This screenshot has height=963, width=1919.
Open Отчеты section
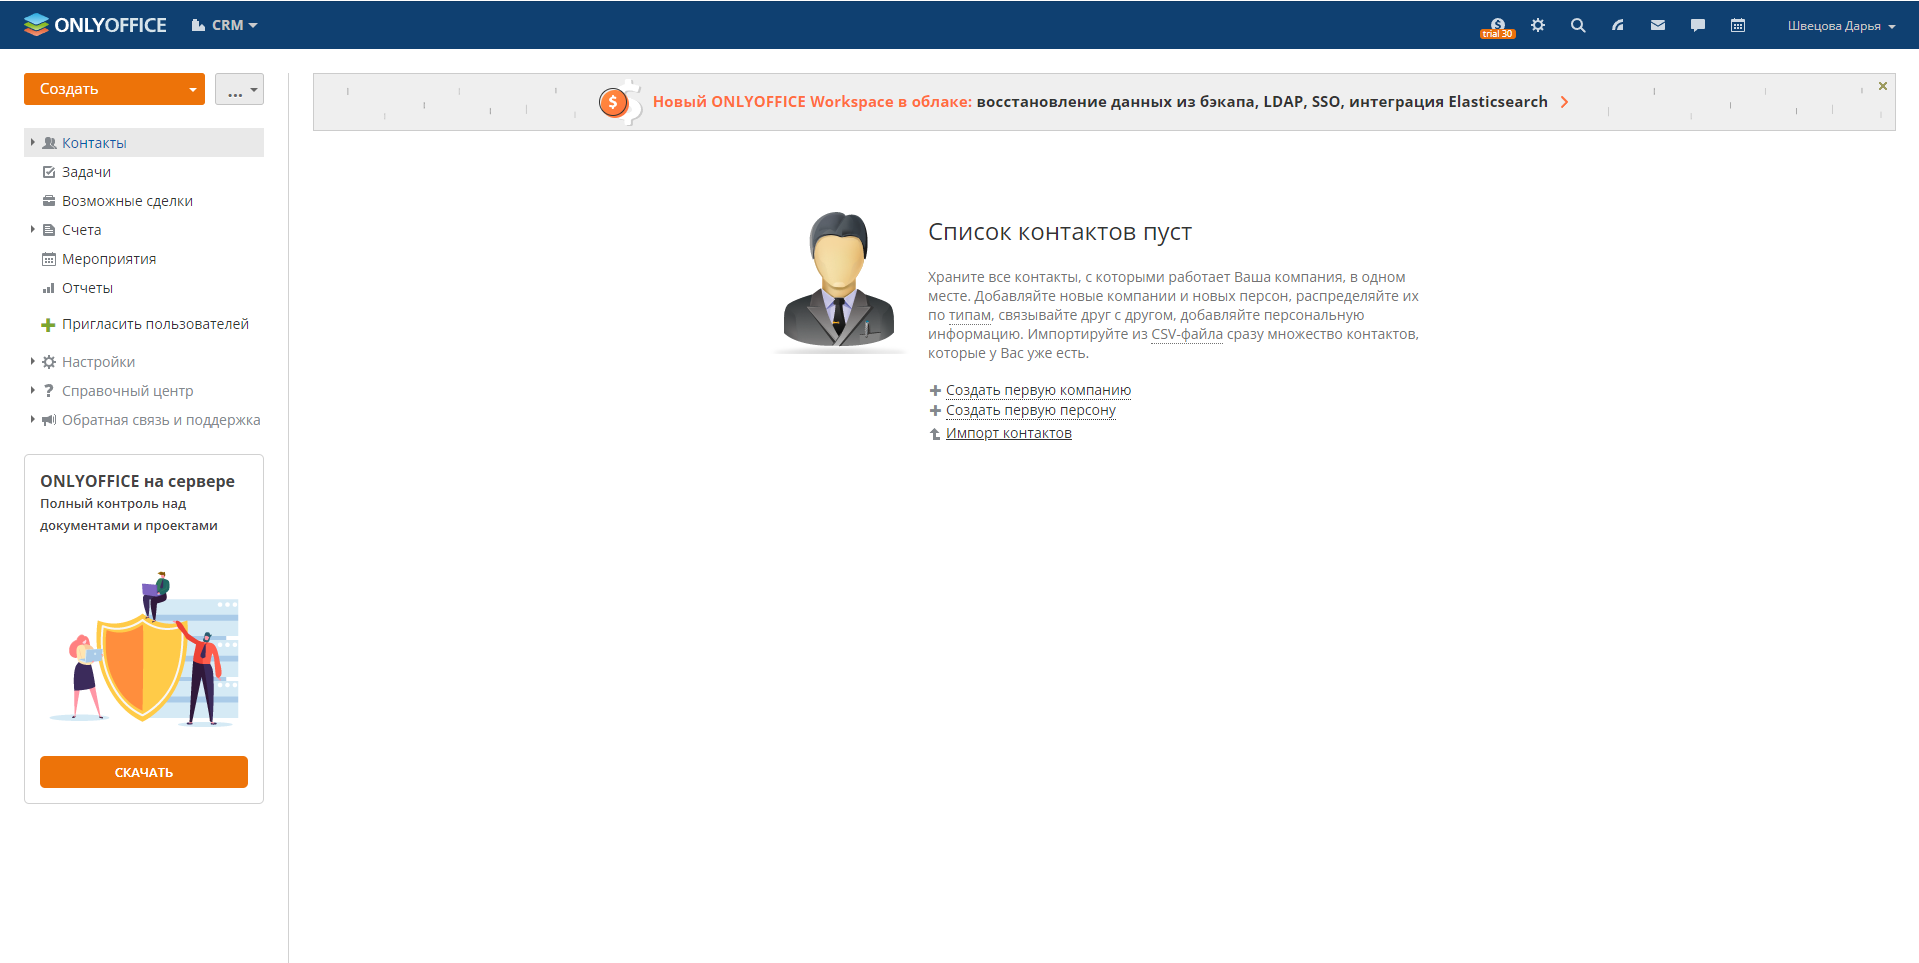(x=87, y=288)
